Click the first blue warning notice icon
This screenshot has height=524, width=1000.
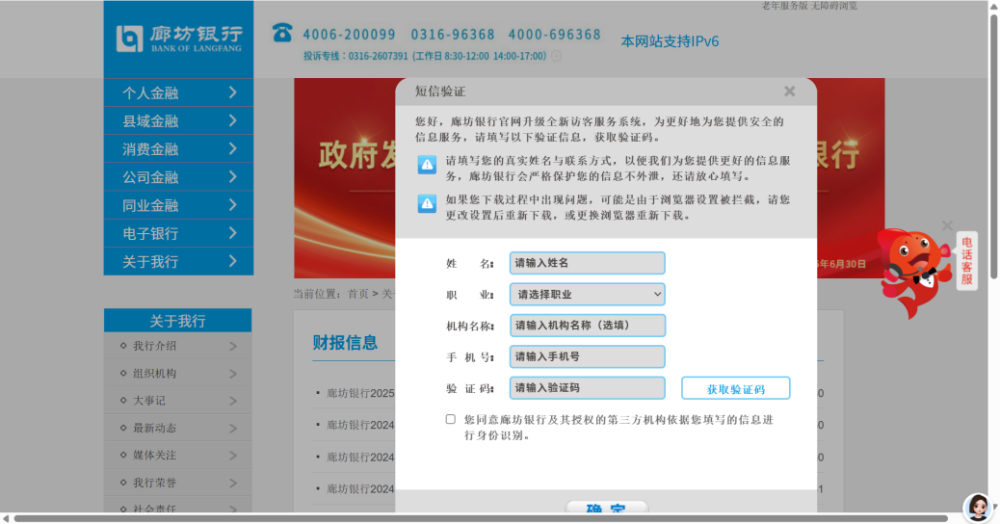click(x=427, y=165)
